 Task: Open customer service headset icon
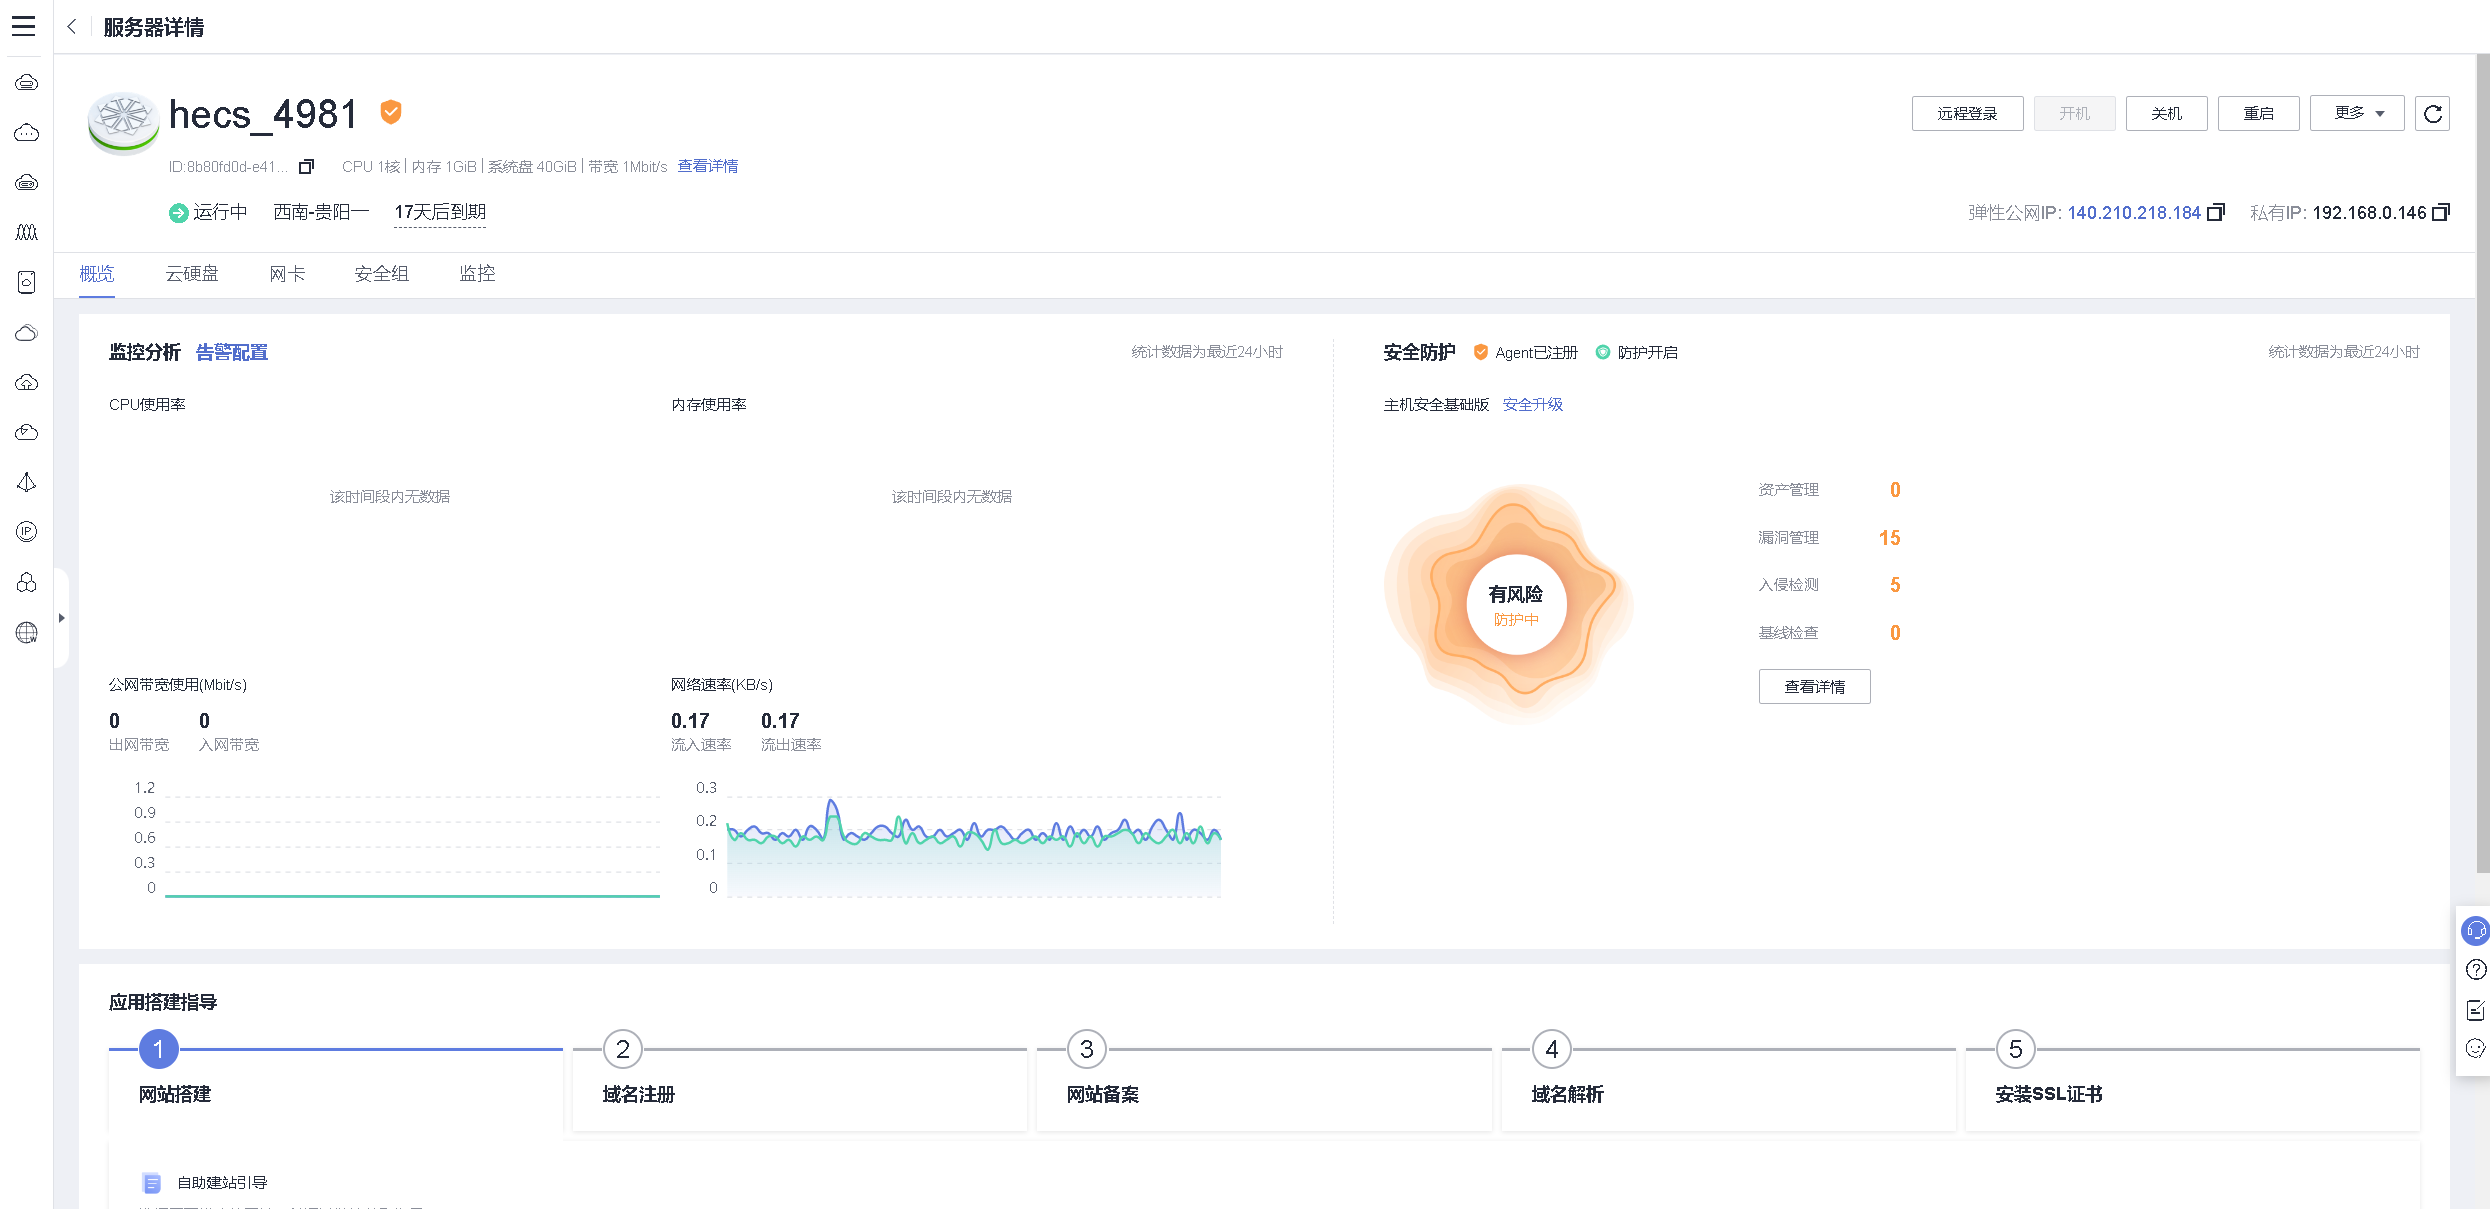[x=2475, y=931]
